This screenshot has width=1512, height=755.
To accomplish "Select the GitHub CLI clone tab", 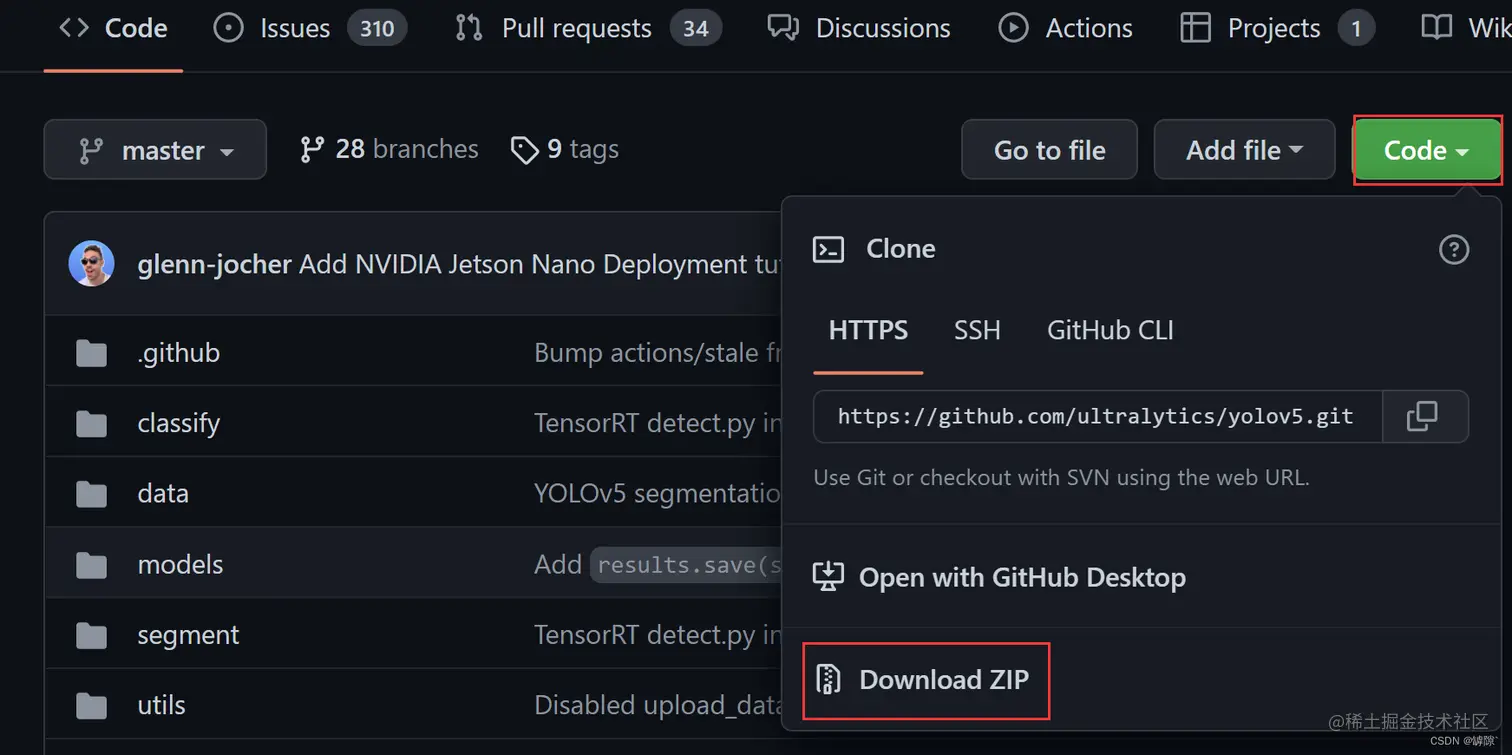I will (1110, 330).
